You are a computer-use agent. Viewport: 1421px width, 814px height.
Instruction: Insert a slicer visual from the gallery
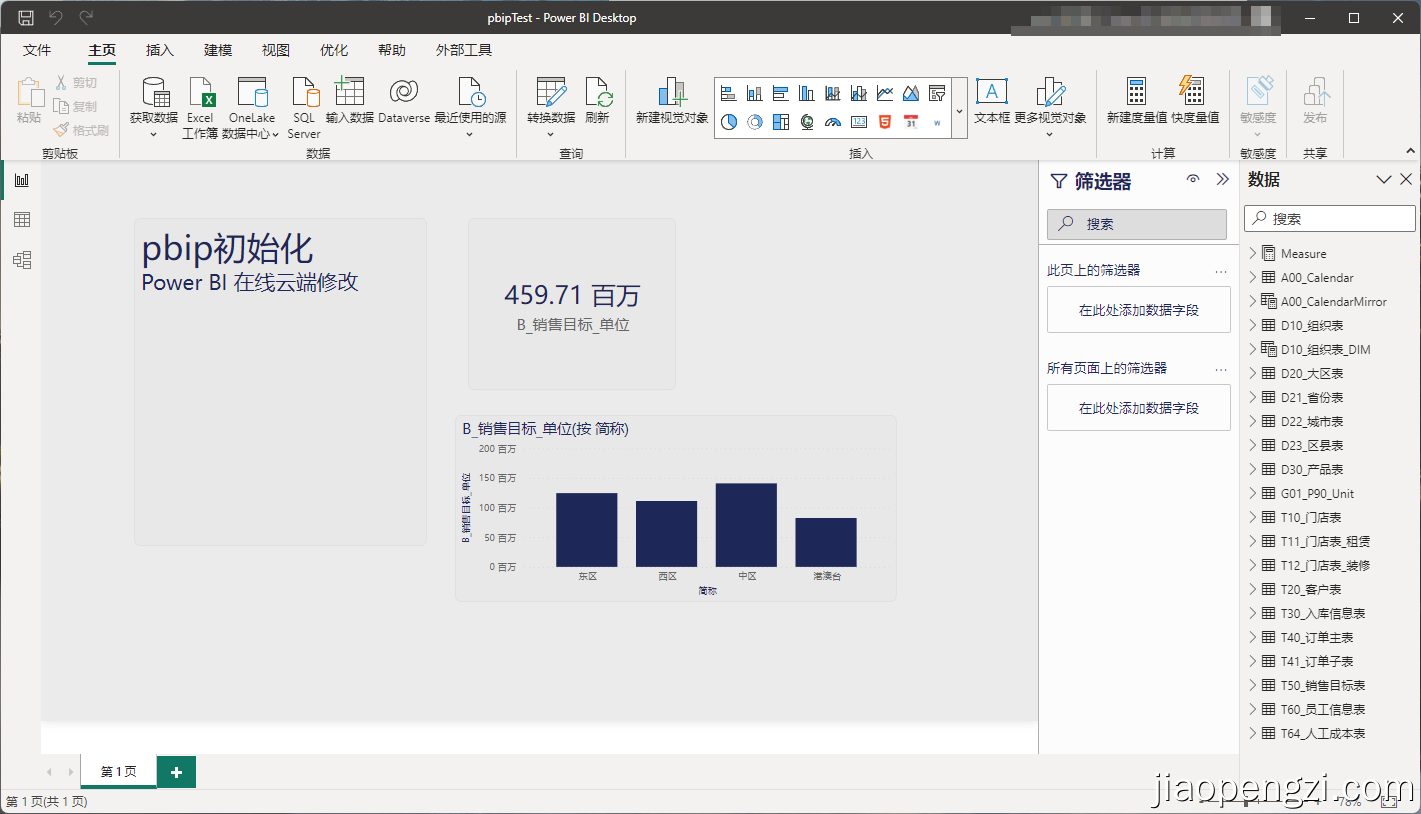937,94
